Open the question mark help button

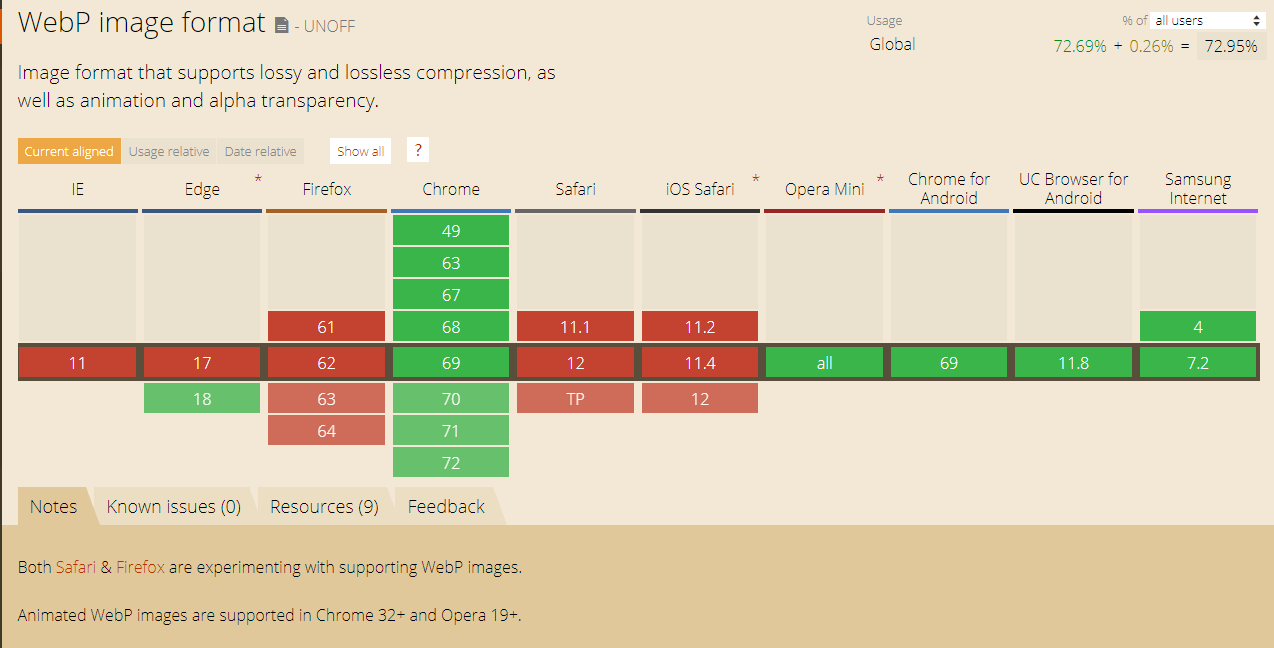[419, 150]
